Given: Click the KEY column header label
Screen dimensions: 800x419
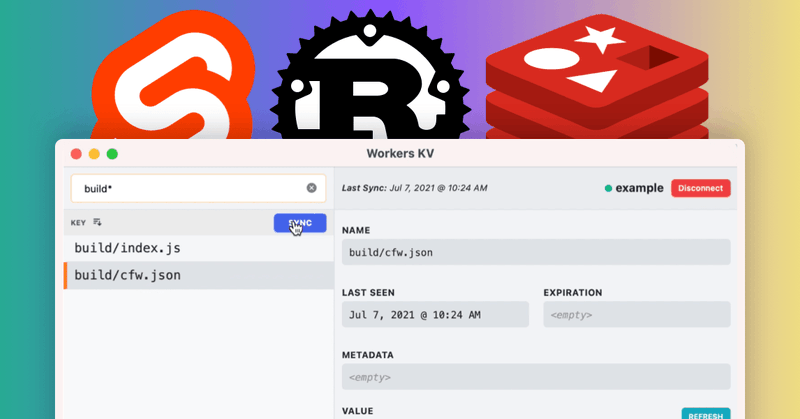Looking at the screenshot, I should tap(78, 223).
